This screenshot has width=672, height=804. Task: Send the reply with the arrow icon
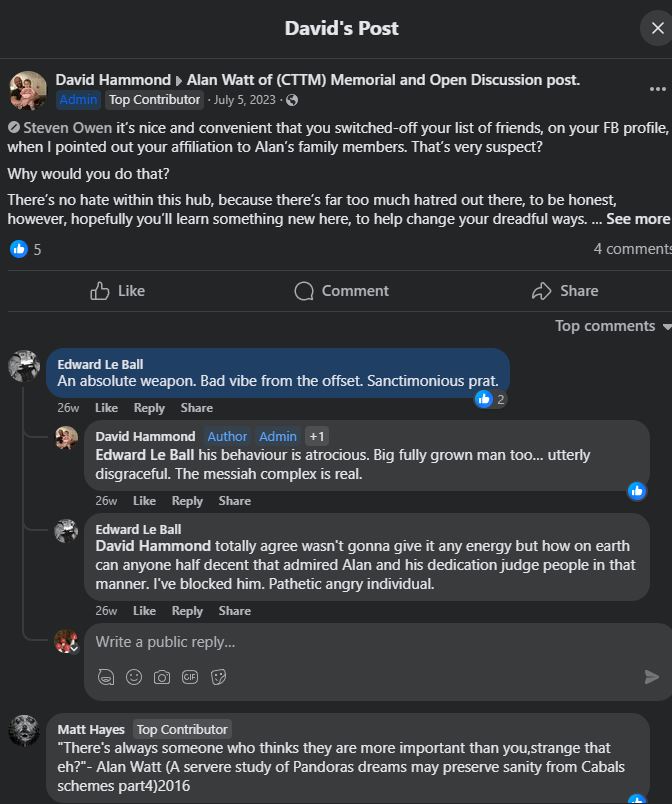pos(651,677)
